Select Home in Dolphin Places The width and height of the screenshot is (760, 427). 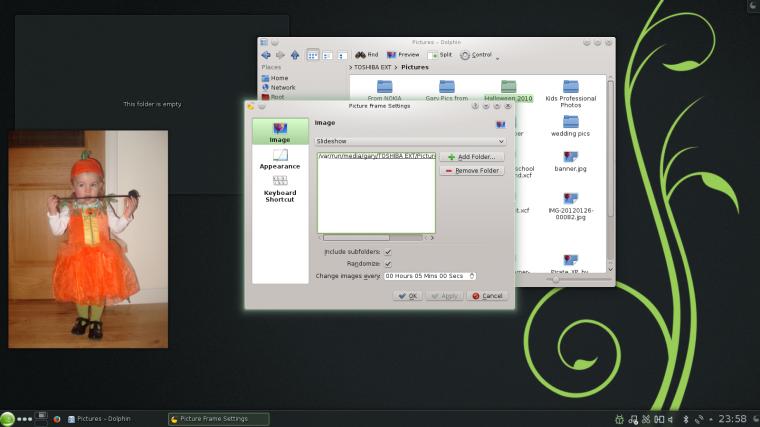tap(275, 78)
